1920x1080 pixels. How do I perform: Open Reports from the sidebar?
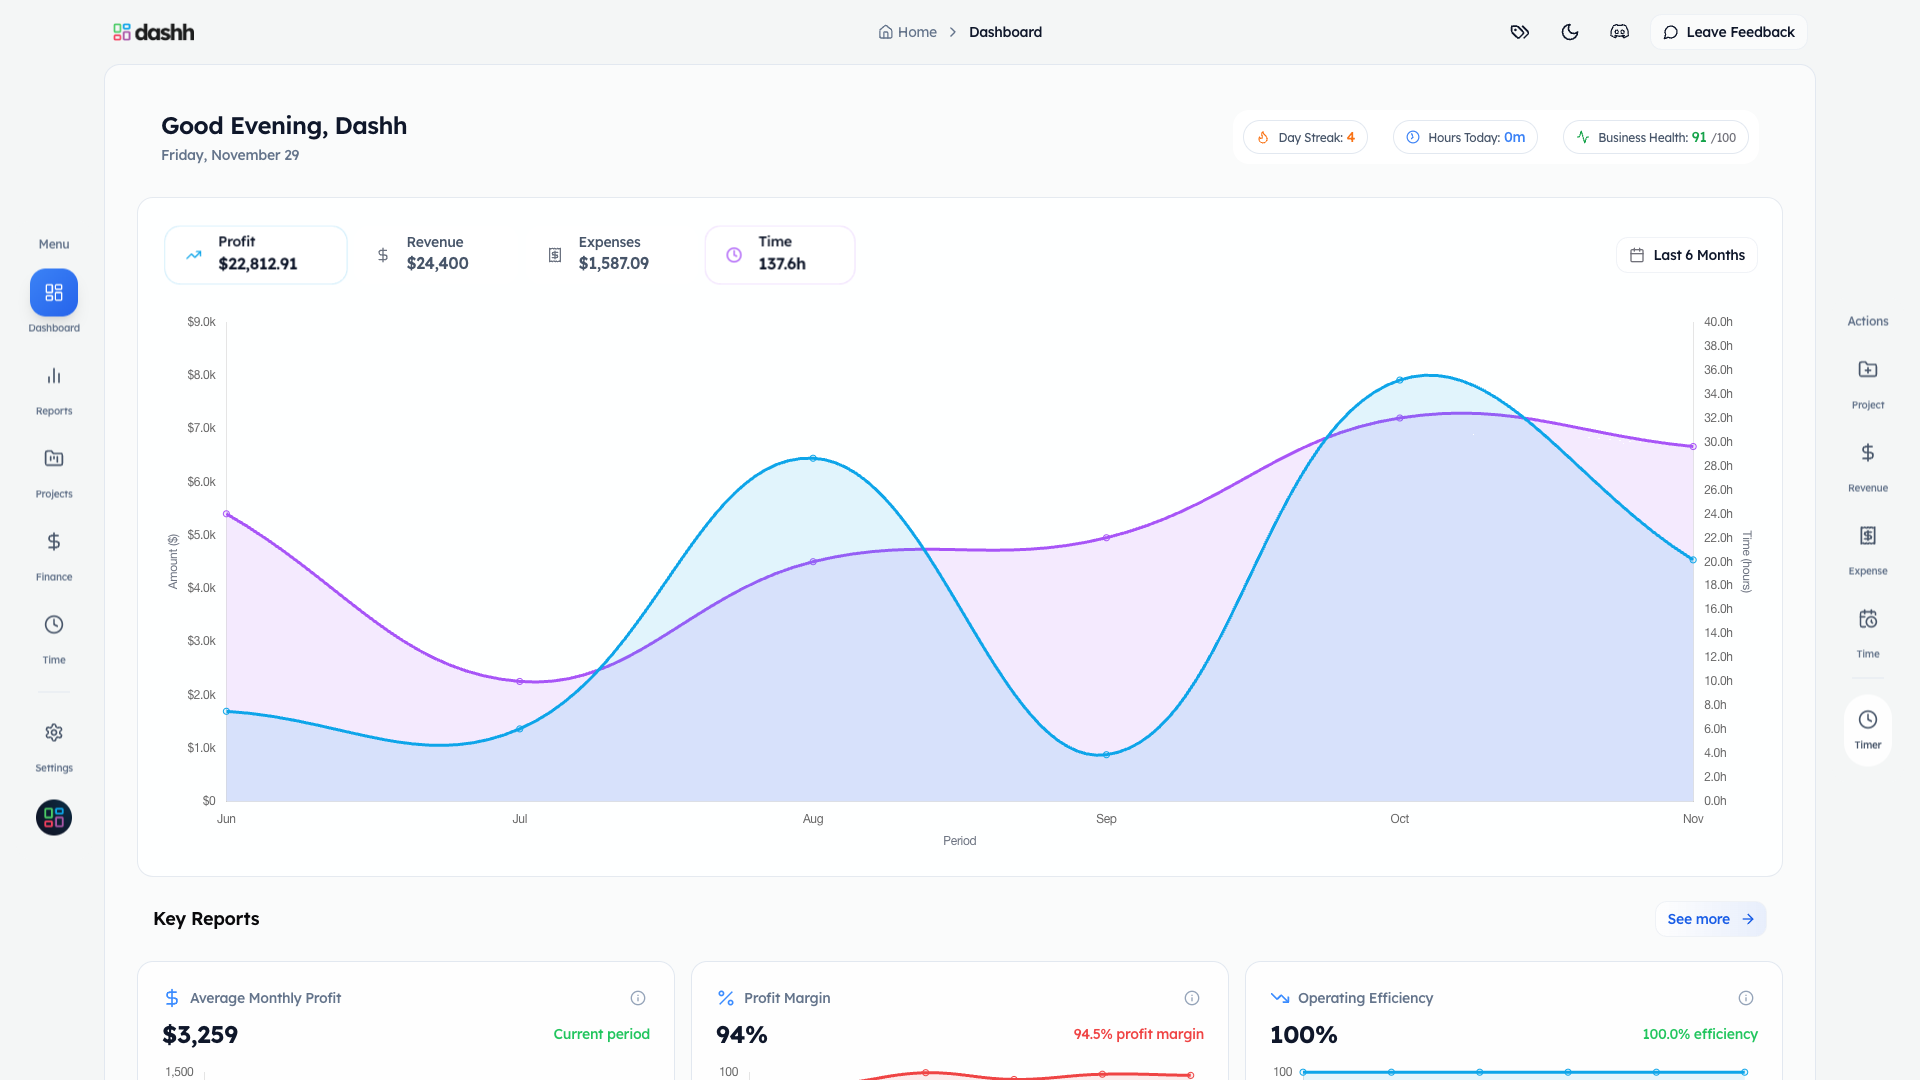(54, 376)
